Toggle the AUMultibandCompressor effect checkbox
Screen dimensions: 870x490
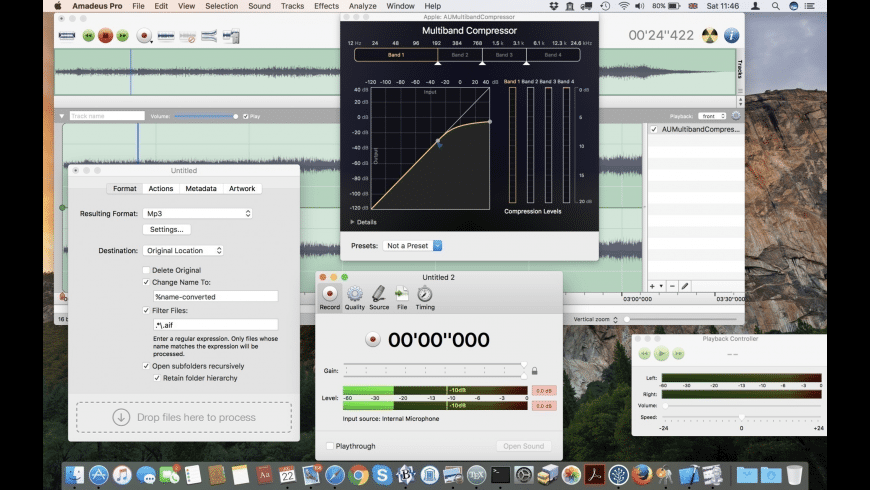click(x=654, y=129)
